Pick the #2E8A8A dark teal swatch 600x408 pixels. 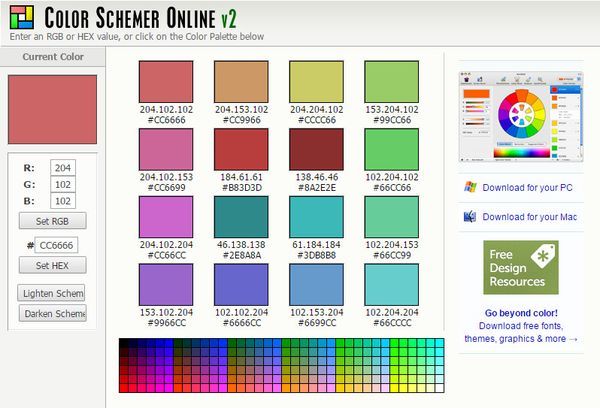coord(241,217)
